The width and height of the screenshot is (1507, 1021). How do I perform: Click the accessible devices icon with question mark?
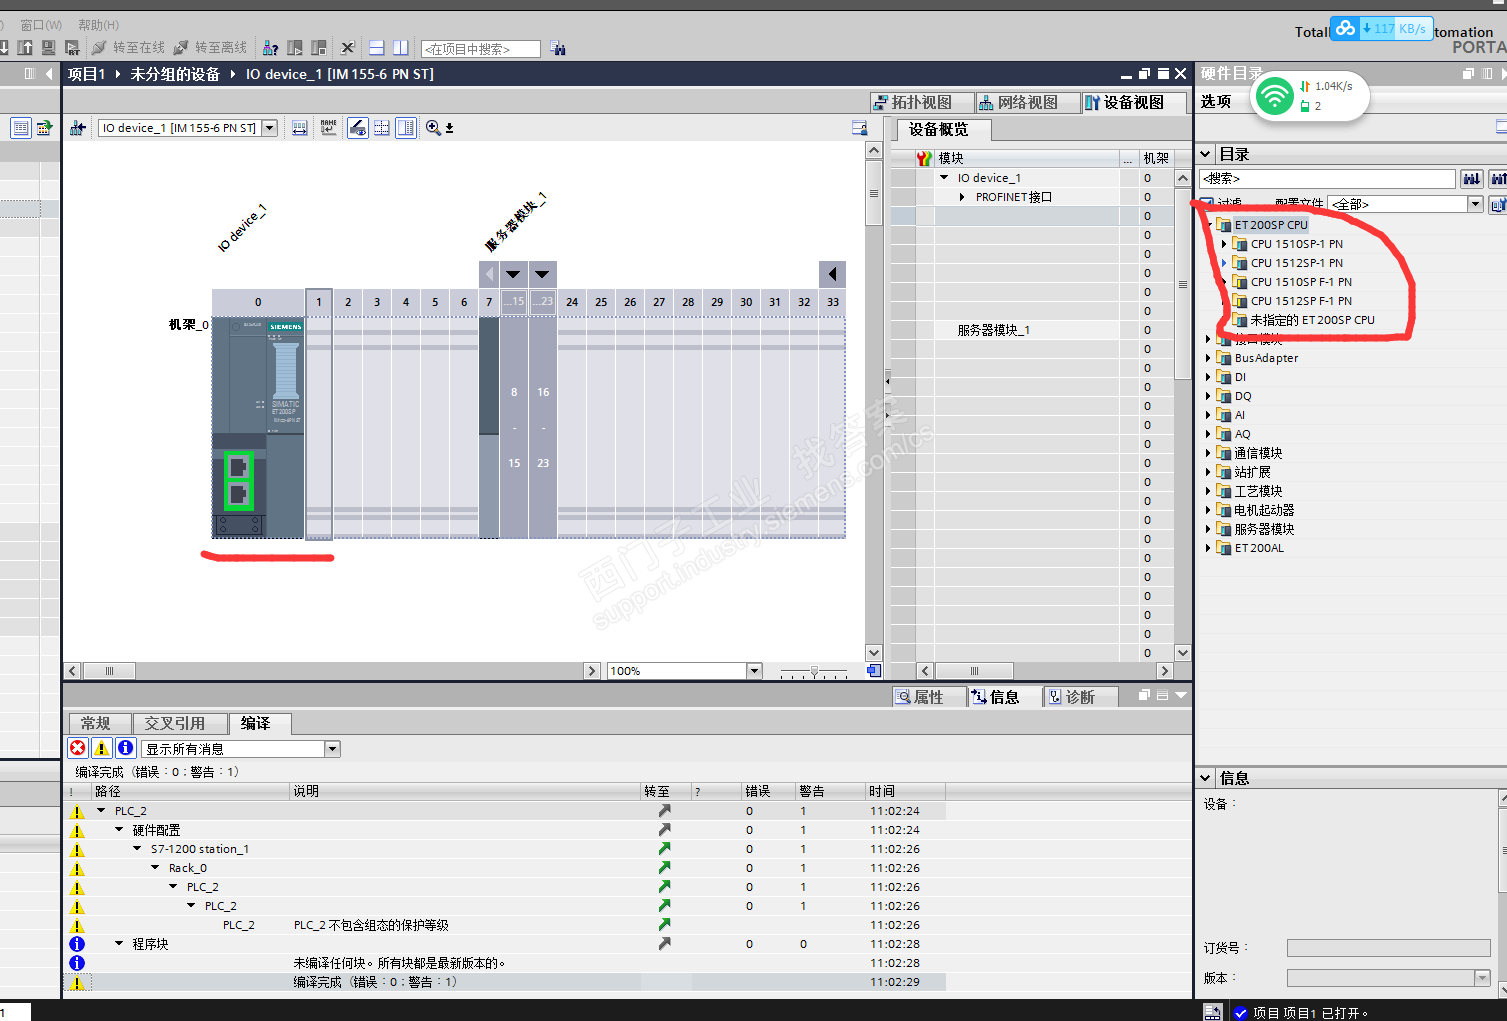click(270, 48)
